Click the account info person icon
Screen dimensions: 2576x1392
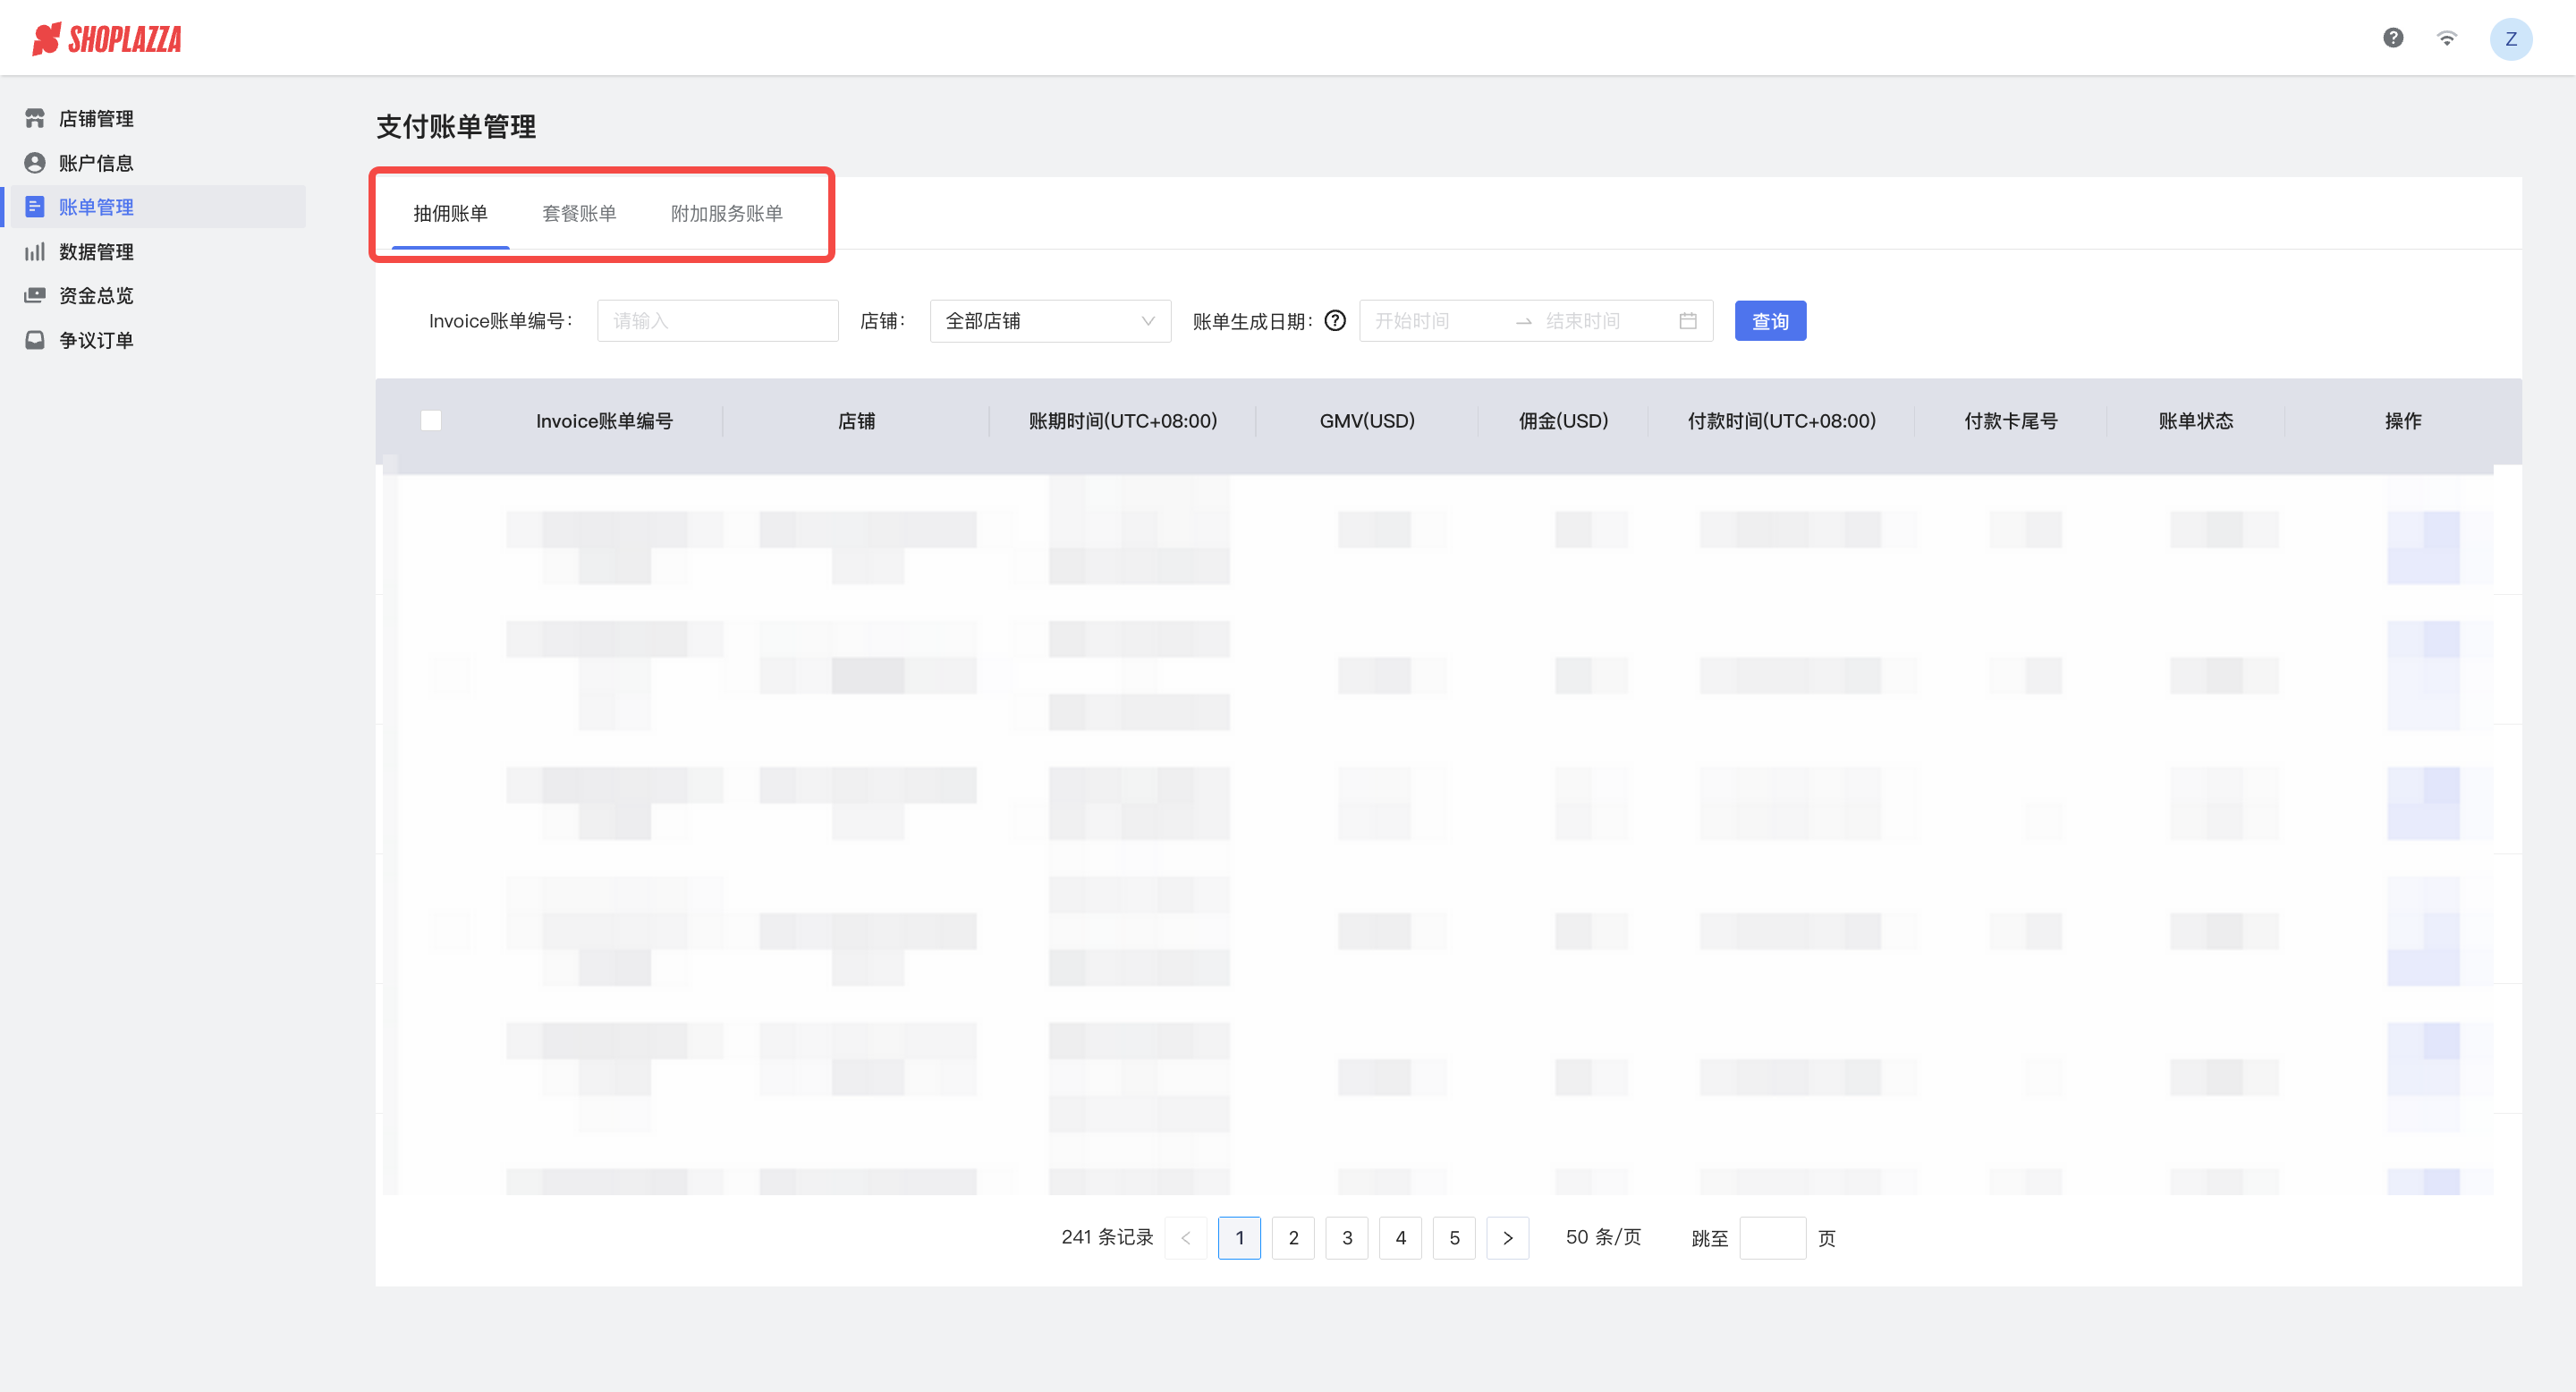[x=35, y=163]
